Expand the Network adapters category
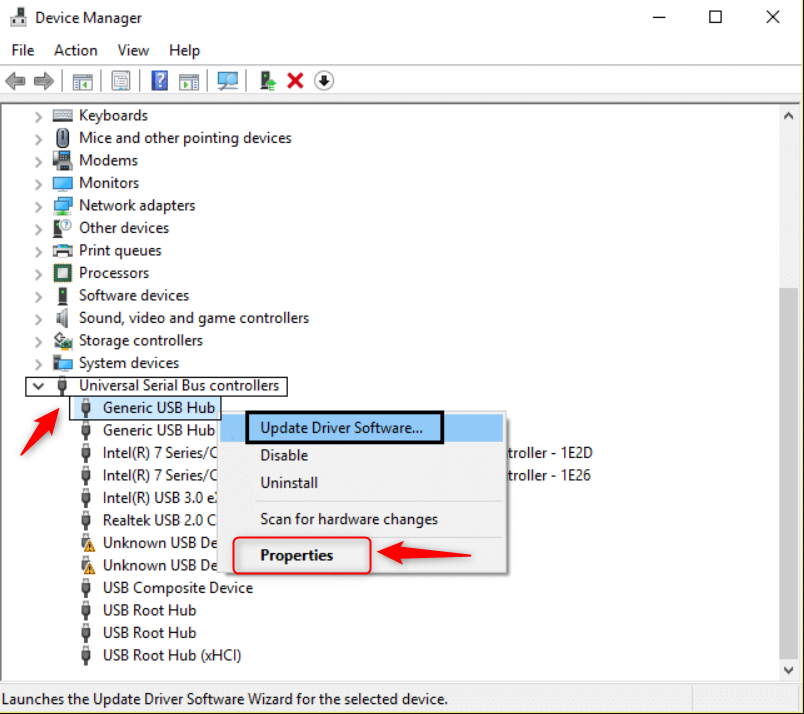The width and height of the screenshot is (804, 714). coord(39,206)
